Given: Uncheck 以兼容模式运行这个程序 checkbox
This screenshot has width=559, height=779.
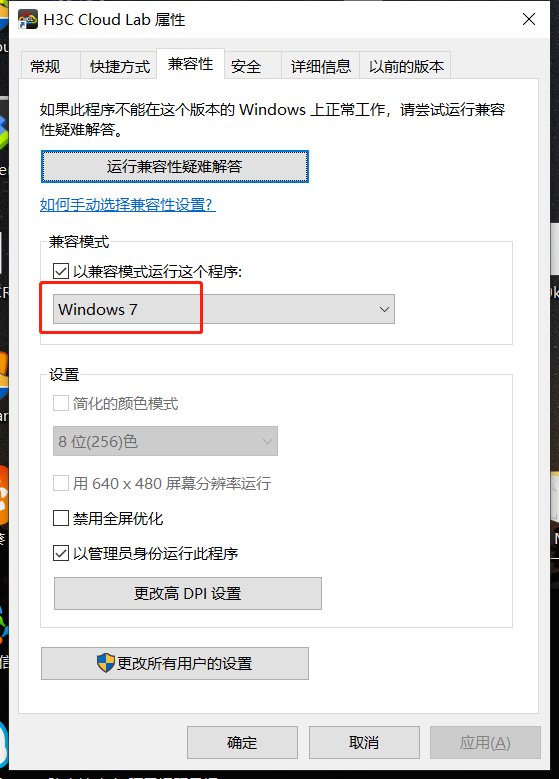Looking at the screenshot, I should click(x=61, y=271).
